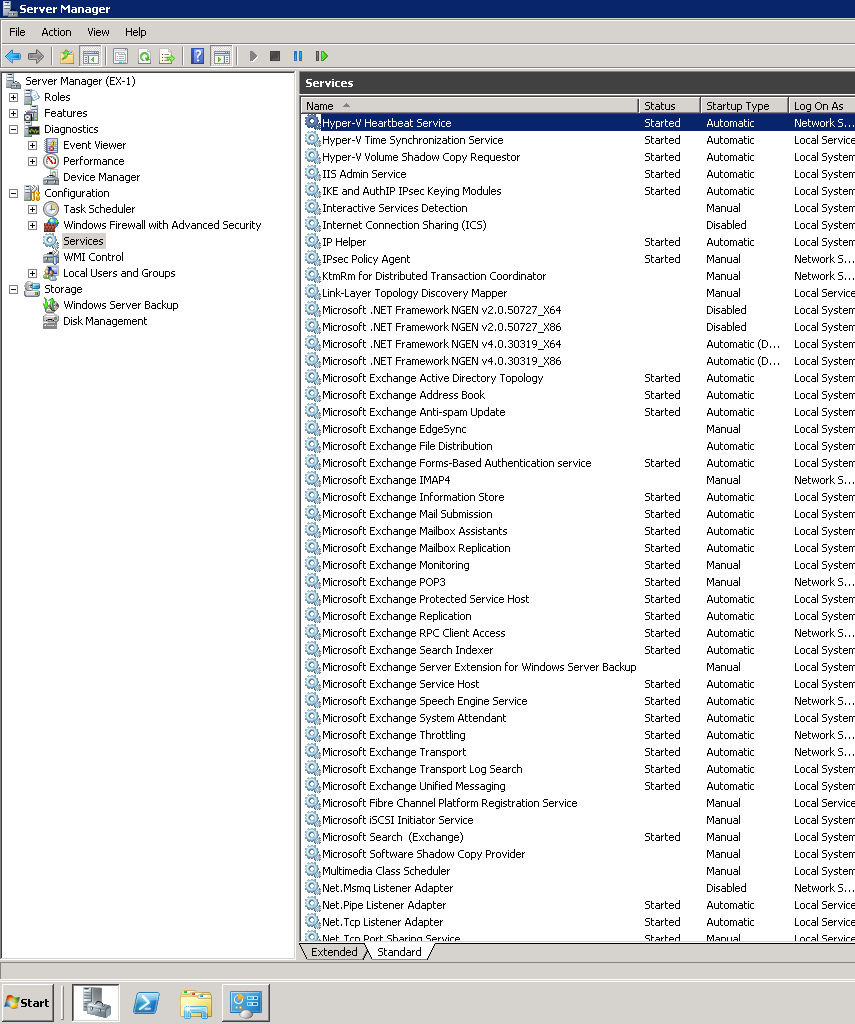Open the File menu
Screen dimensions: 855x1024
pos(17,32)
